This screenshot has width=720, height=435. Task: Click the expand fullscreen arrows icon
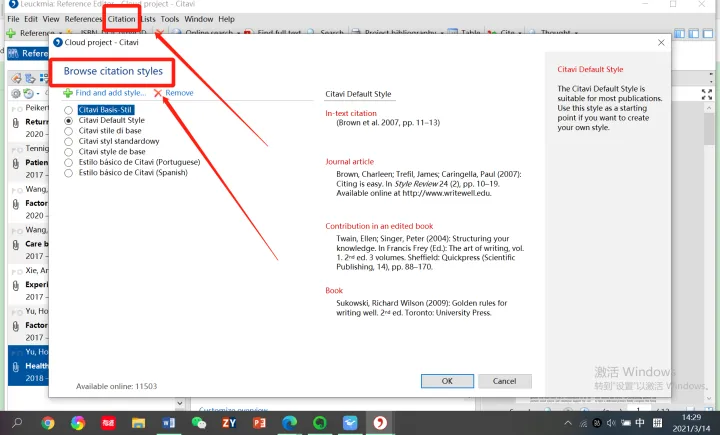pyautogui.click(x=707, y=94)
